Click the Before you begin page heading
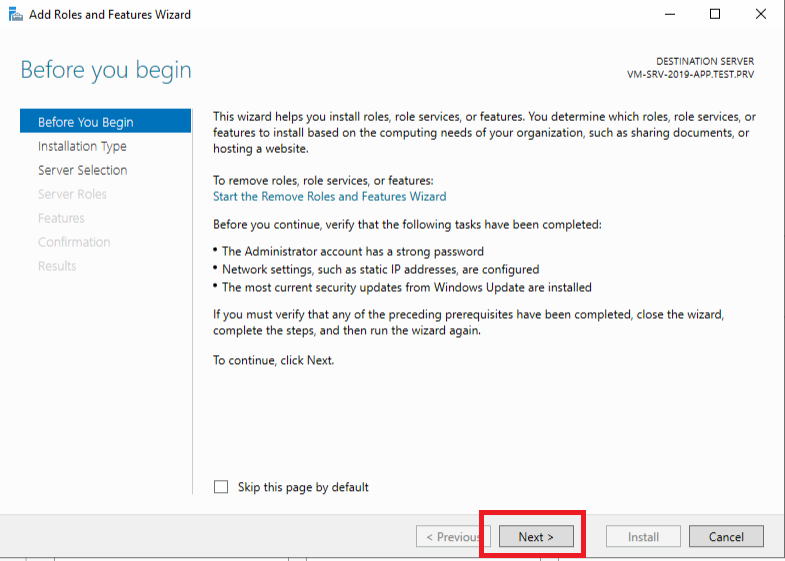 pos(106,70)
